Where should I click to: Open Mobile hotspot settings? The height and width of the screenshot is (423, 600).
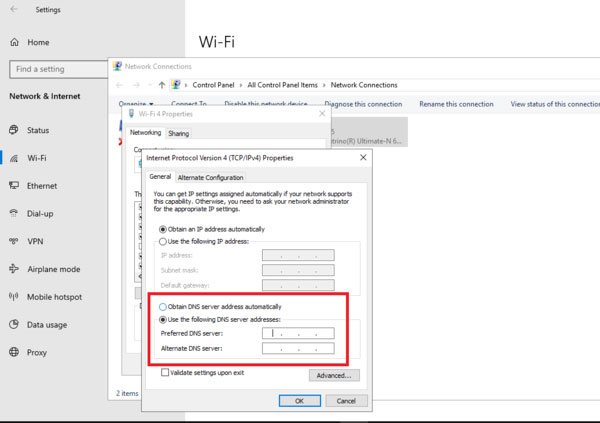pyautogui.click(x=55, y=297)
